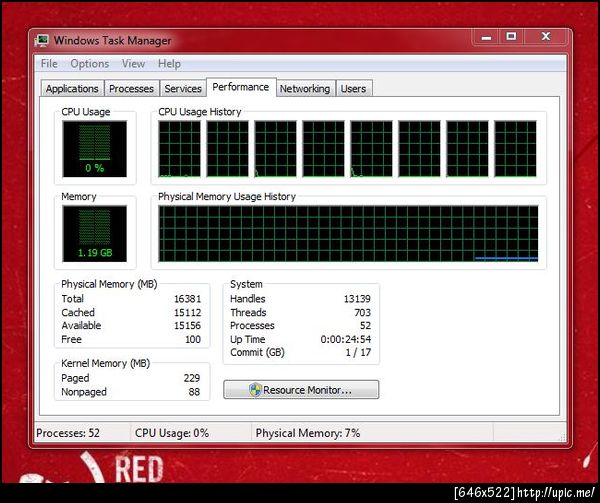The width and height of the screenshot is (600, 503).
Task: Switch to the Users tab
Action: (353, 88)
